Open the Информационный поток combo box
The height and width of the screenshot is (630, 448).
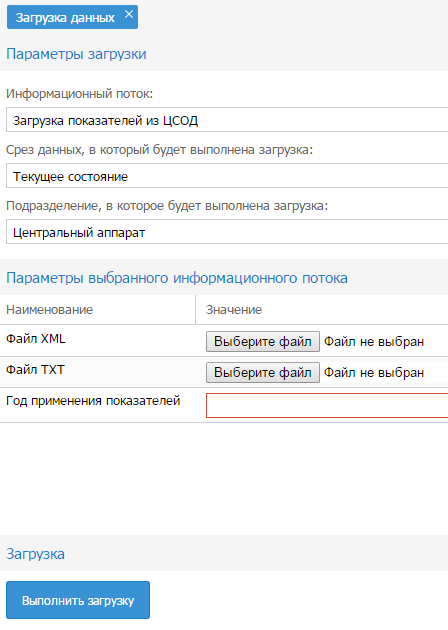227,120
